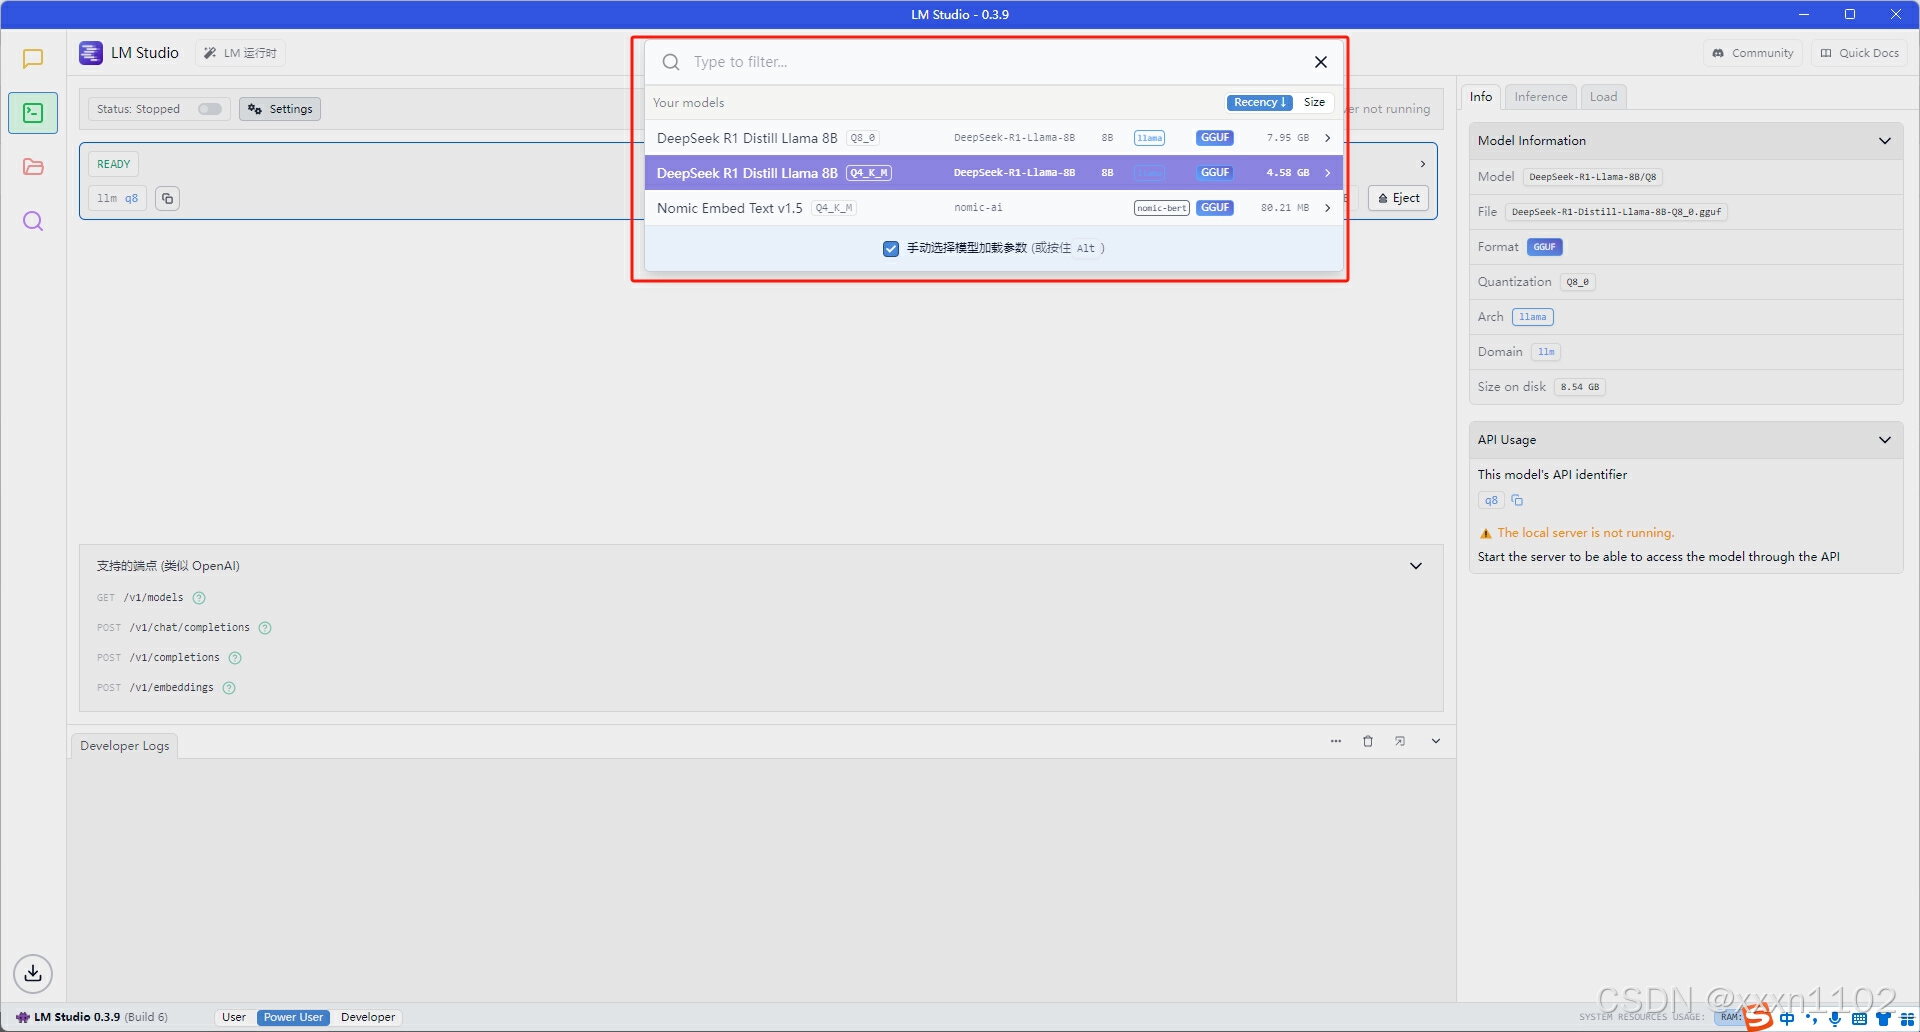Open the Community link
This screenshot has height=1032, width=1920.
(x=1753, y=53)
